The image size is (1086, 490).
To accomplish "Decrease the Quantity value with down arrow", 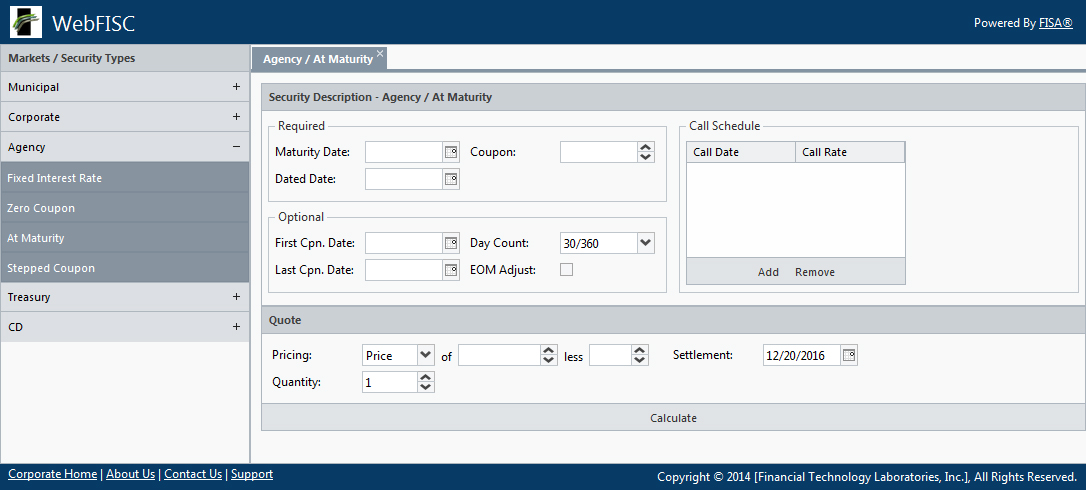I will pos(426,387).
